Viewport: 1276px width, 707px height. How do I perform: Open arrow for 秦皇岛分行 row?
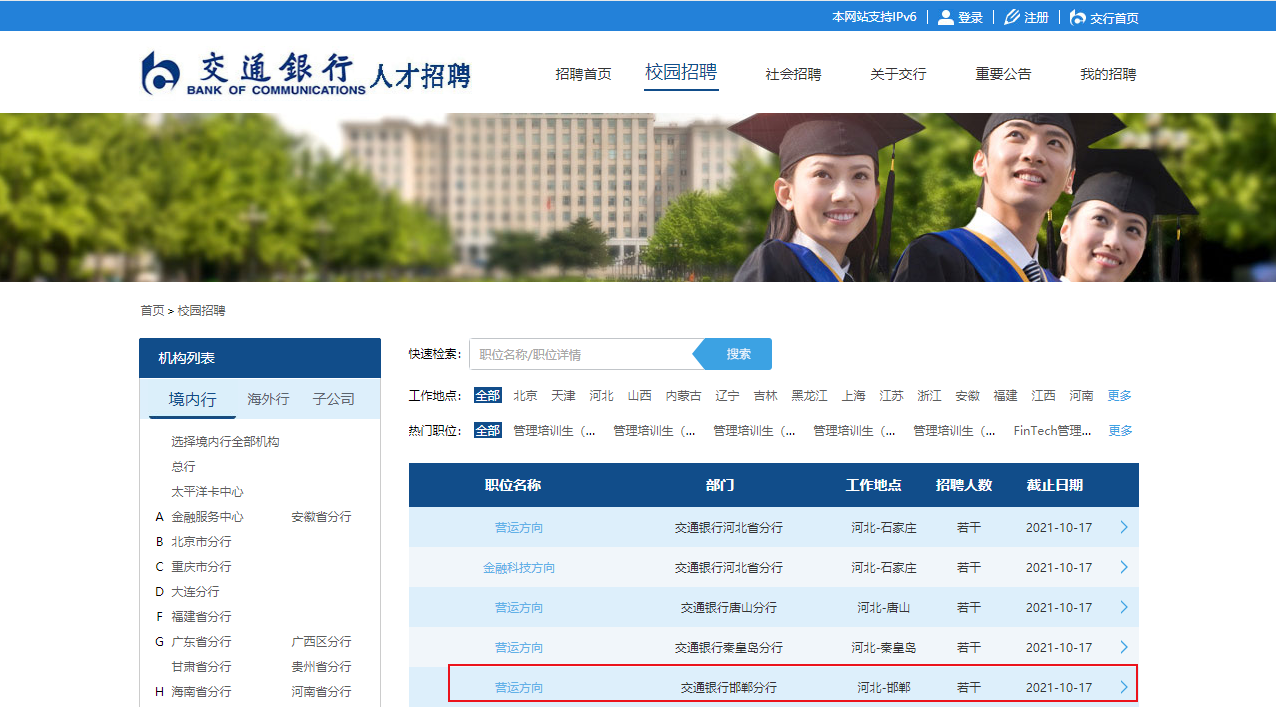click(x=1124, y=647)
